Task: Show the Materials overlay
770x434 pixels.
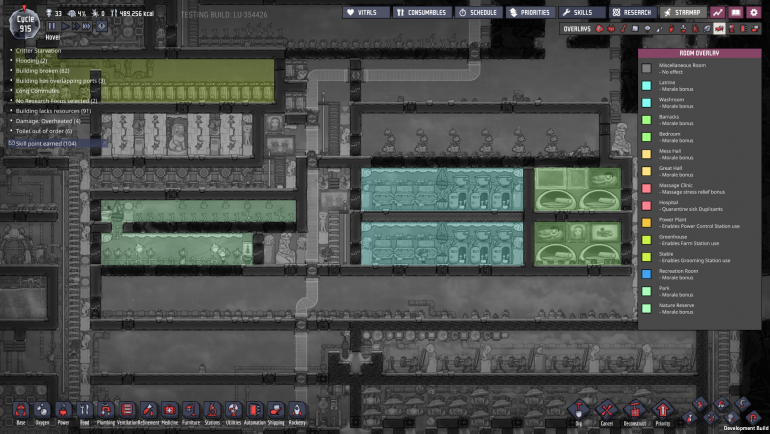Action: (635, 28)
